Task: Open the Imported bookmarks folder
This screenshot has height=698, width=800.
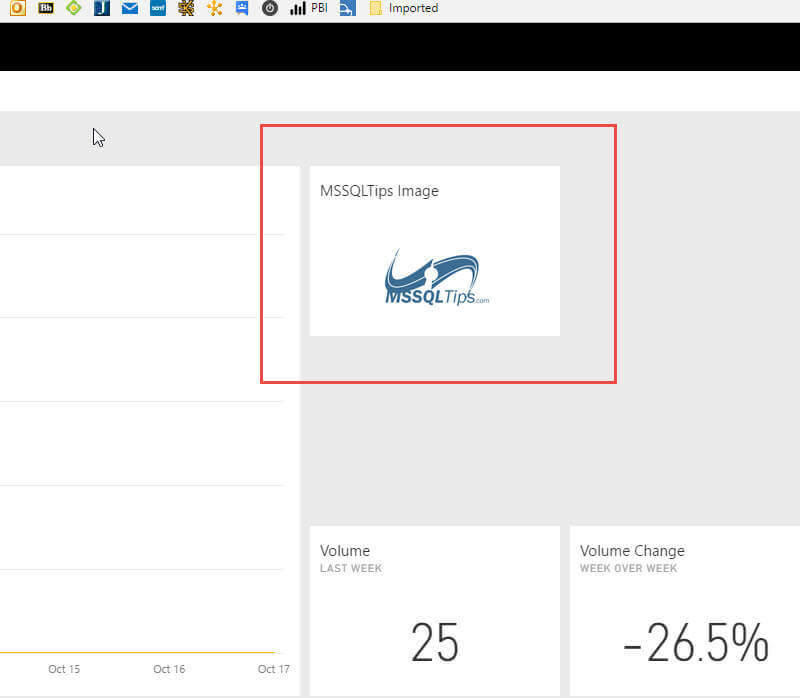Action: pyautogui.click(x=404, y=8)
